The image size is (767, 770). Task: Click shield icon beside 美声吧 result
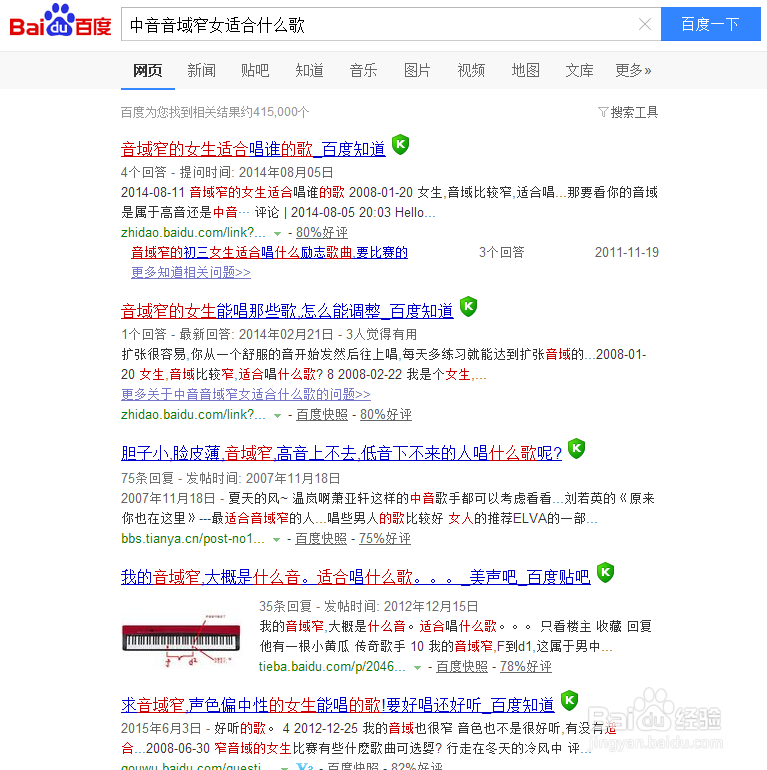pos(605,573)
